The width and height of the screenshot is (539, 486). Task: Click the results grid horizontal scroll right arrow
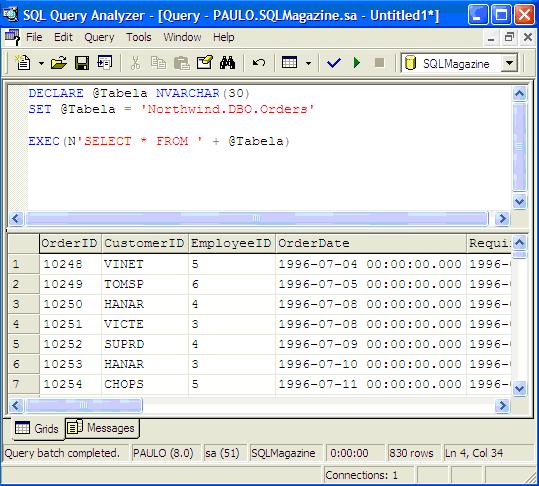coord(502,406)
